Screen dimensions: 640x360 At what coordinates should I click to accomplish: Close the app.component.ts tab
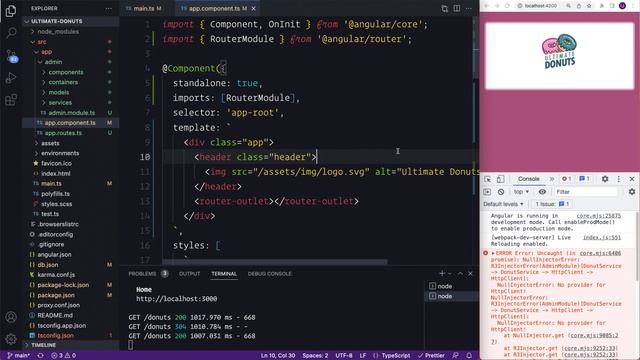253,8
